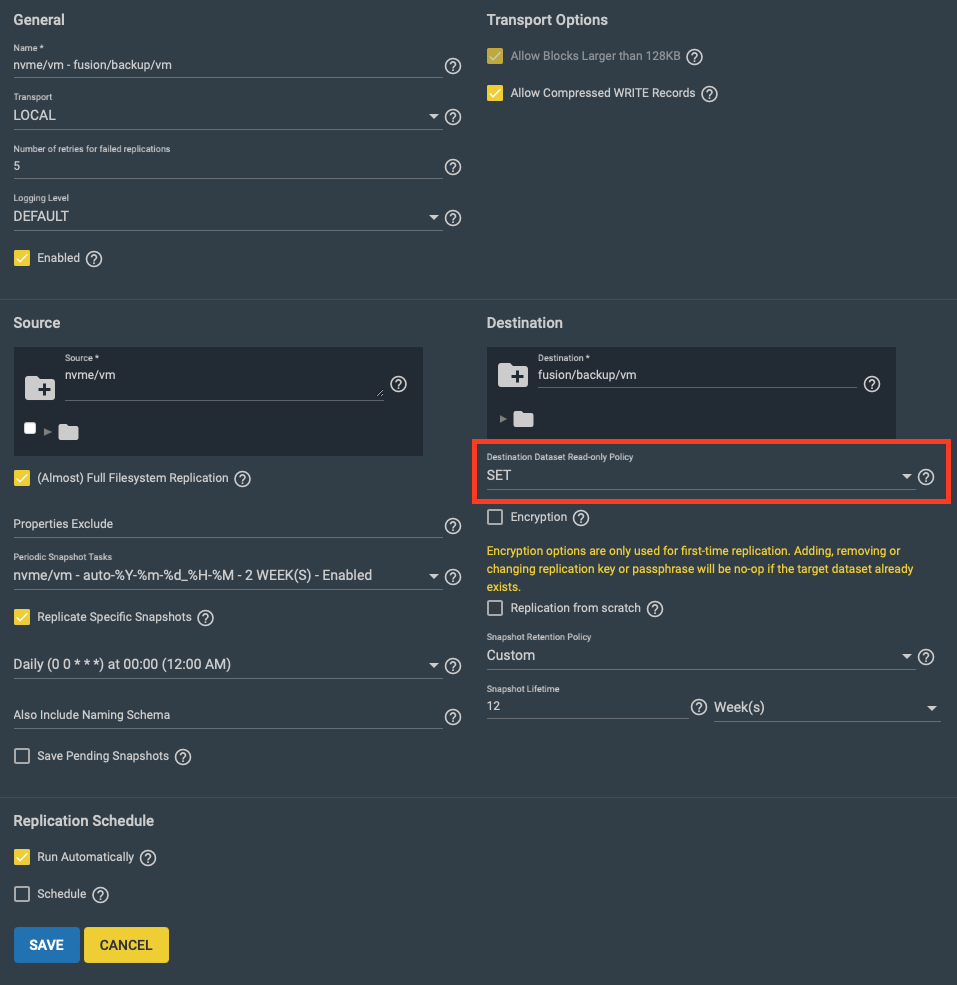Image resolution: width=957 pixels, height=985 pixels.
Task: Click help icon beside Snapshot Lifetime value
Action: pyautogui.click(x=699, y=708)
